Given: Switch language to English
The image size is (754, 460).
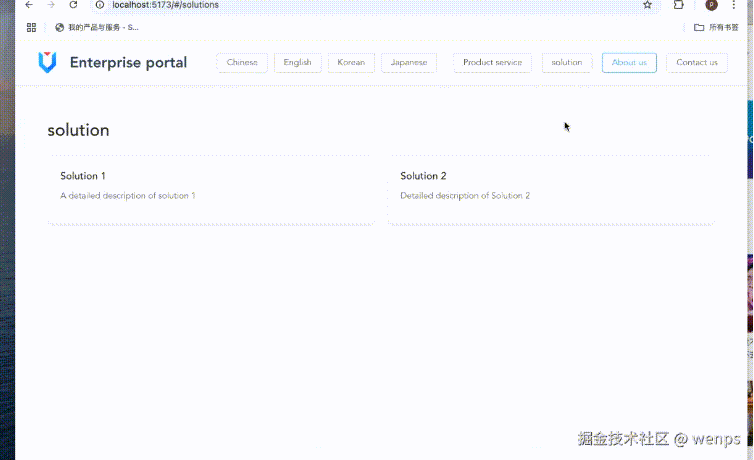Looking at the screenshot, I should (x=297, y=62).
